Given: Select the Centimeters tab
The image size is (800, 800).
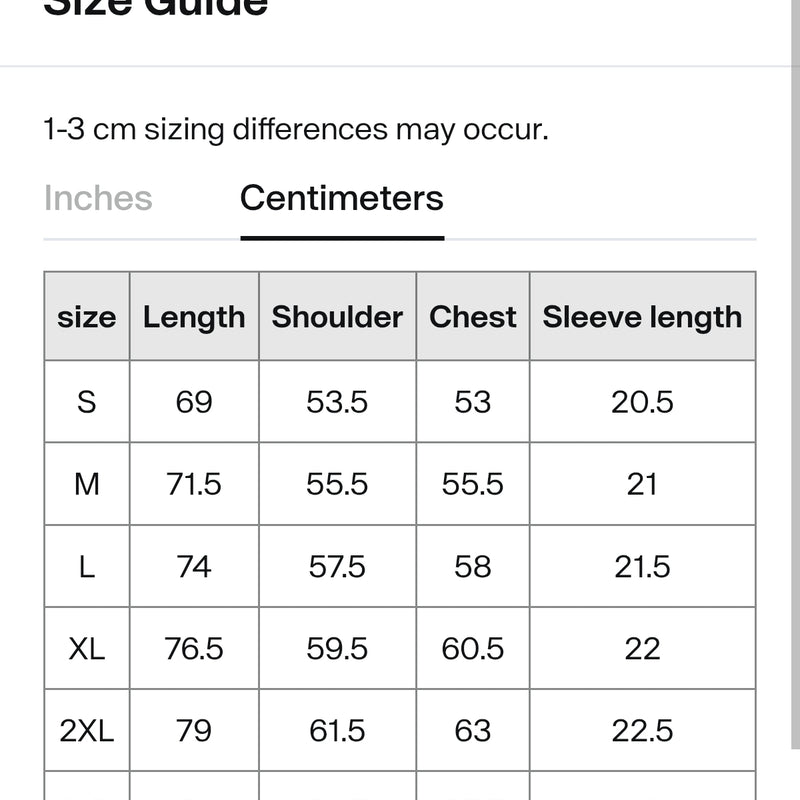Looking at the screenshot, I should [x=342, y=198].
